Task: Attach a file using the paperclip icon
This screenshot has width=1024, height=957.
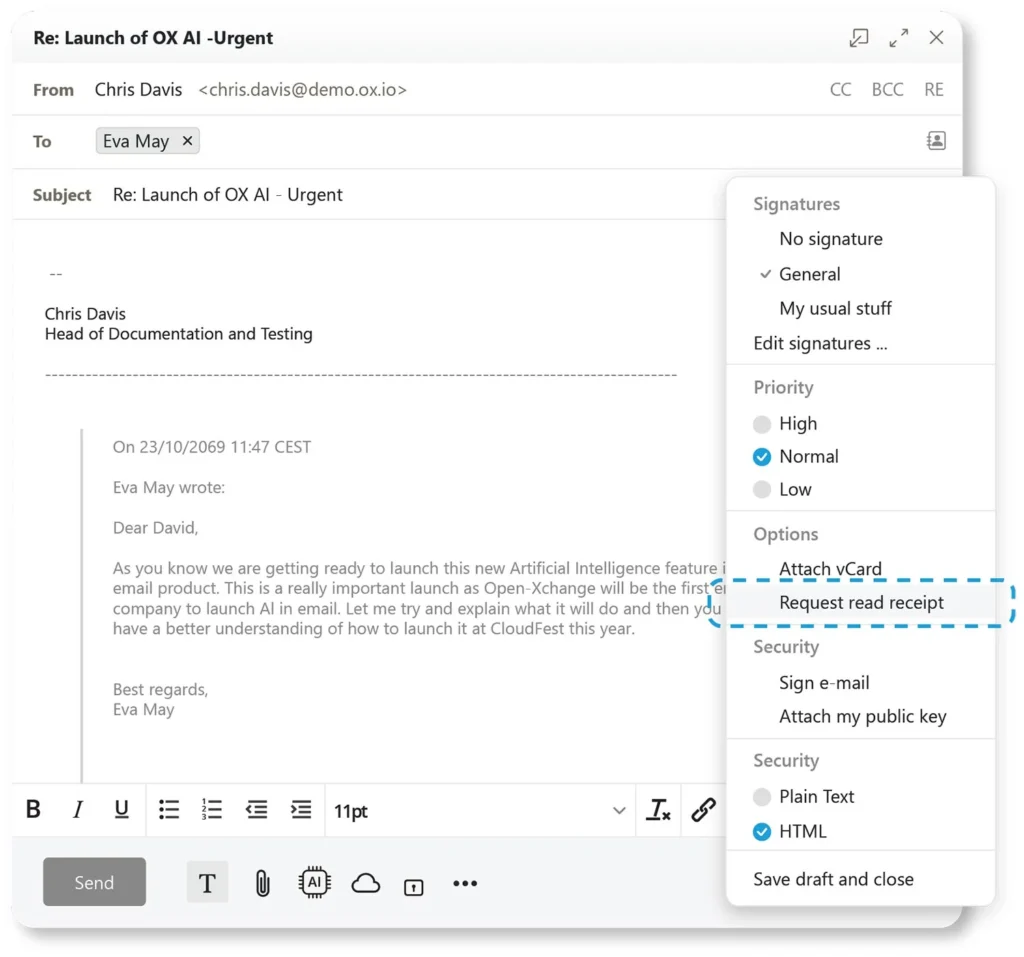Action: coord(262,883)
